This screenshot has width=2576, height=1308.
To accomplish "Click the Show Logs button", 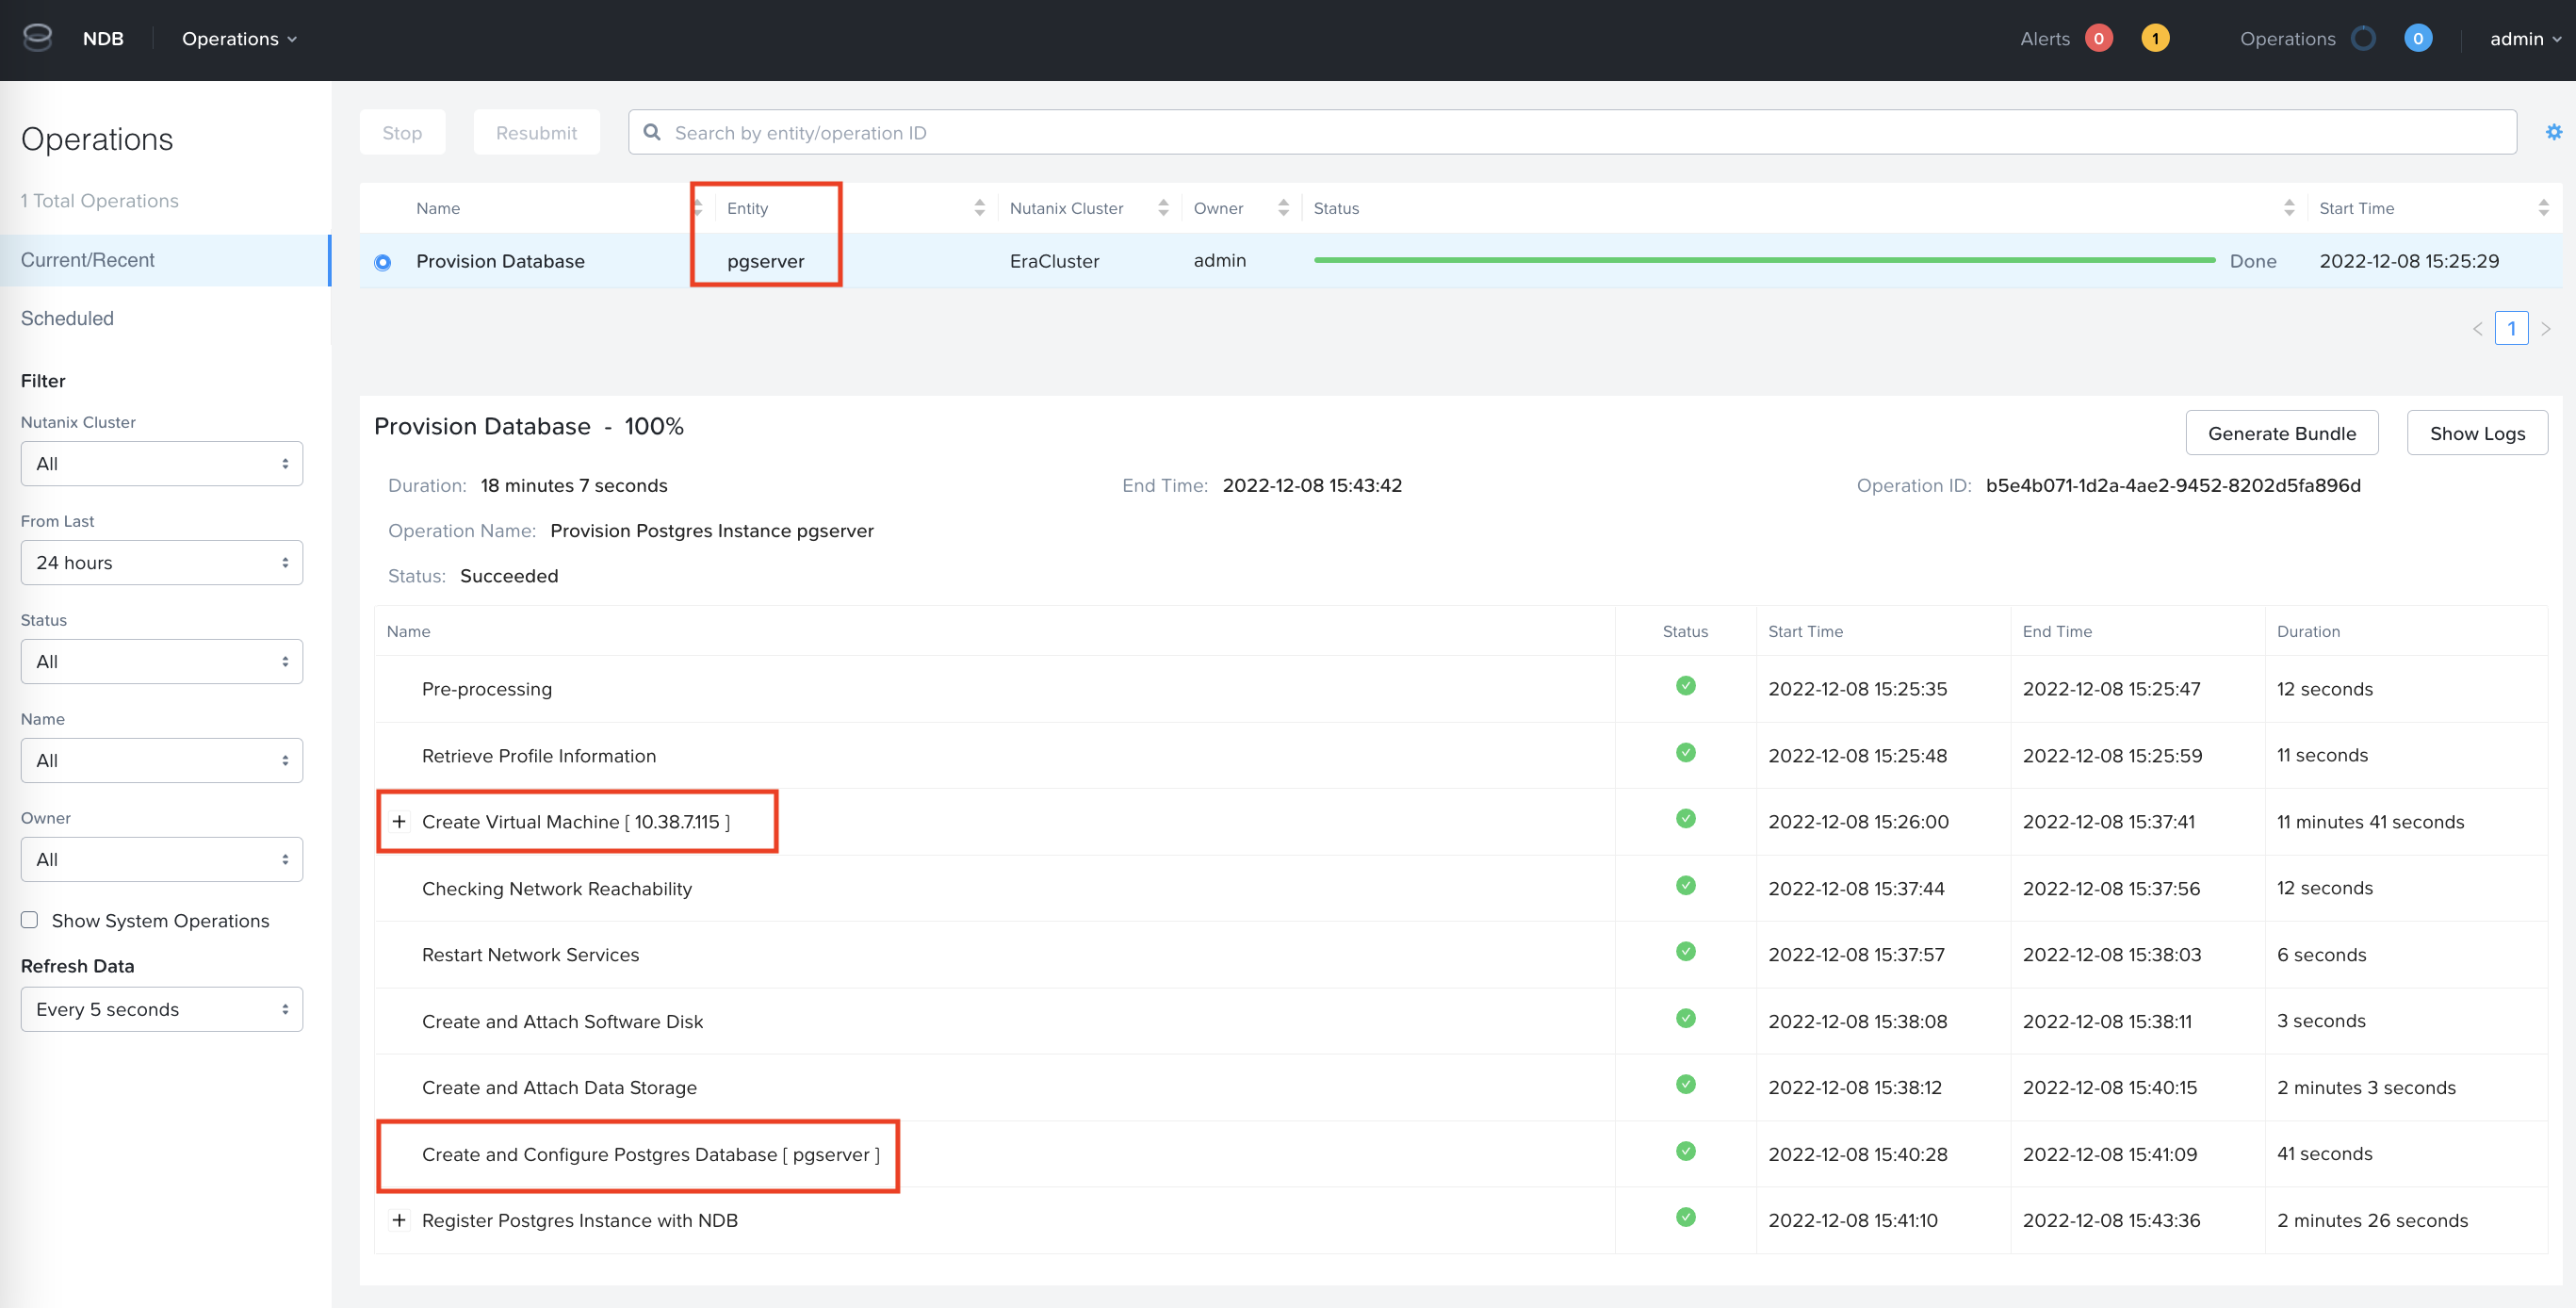I will [2476, 433].
